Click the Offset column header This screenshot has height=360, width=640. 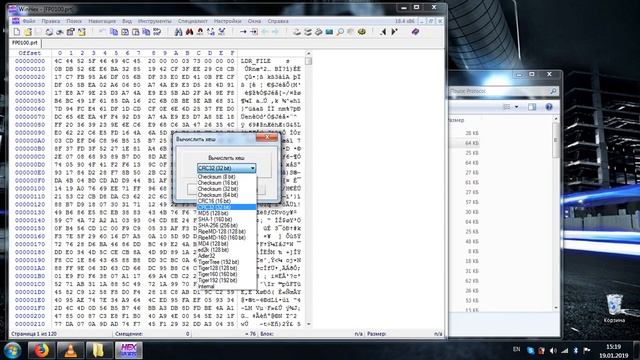click(x=30, y=53)
